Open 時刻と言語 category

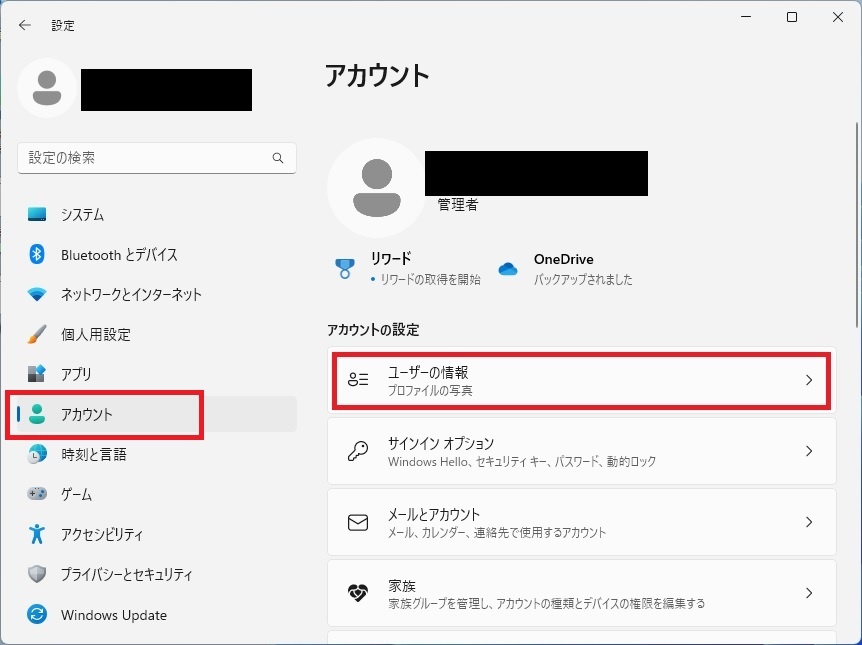[x=157, y=454]
